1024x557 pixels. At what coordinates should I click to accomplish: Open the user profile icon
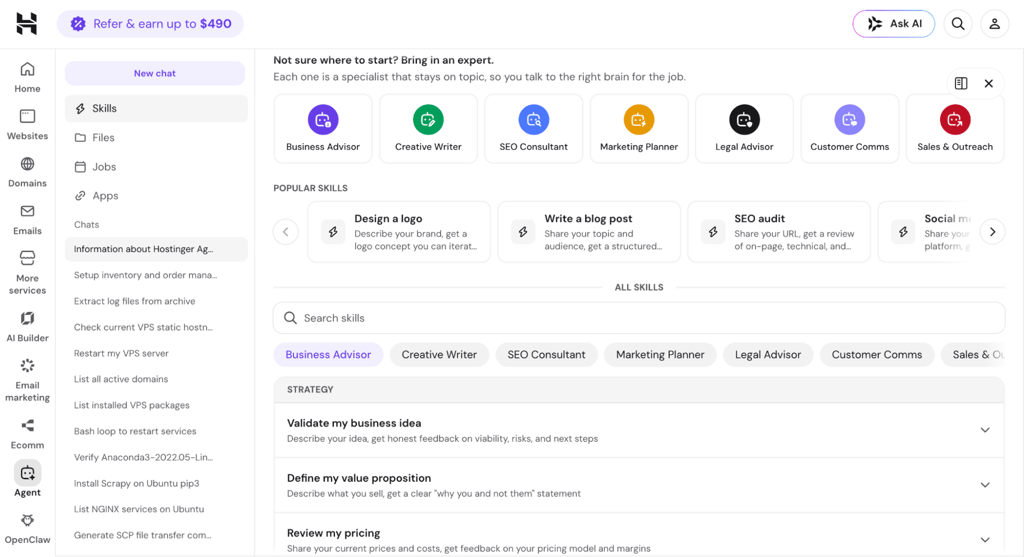[995, 24]
